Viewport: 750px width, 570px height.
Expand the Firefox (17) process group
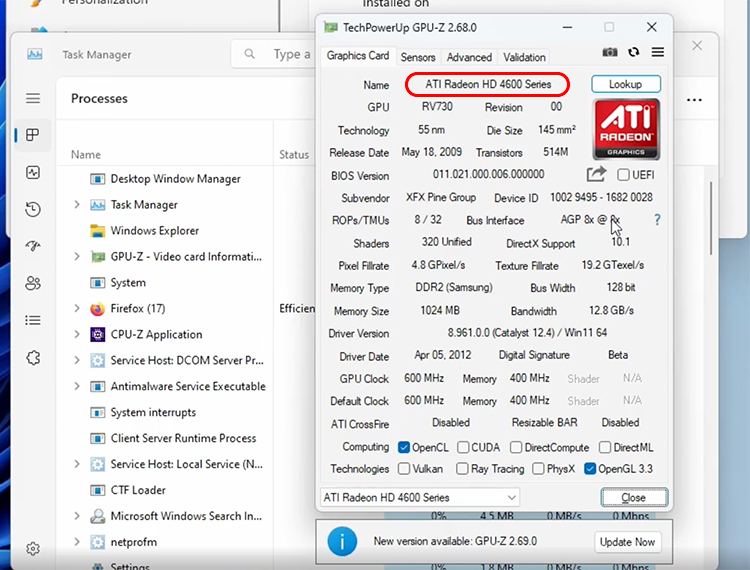tap(77, 308)
